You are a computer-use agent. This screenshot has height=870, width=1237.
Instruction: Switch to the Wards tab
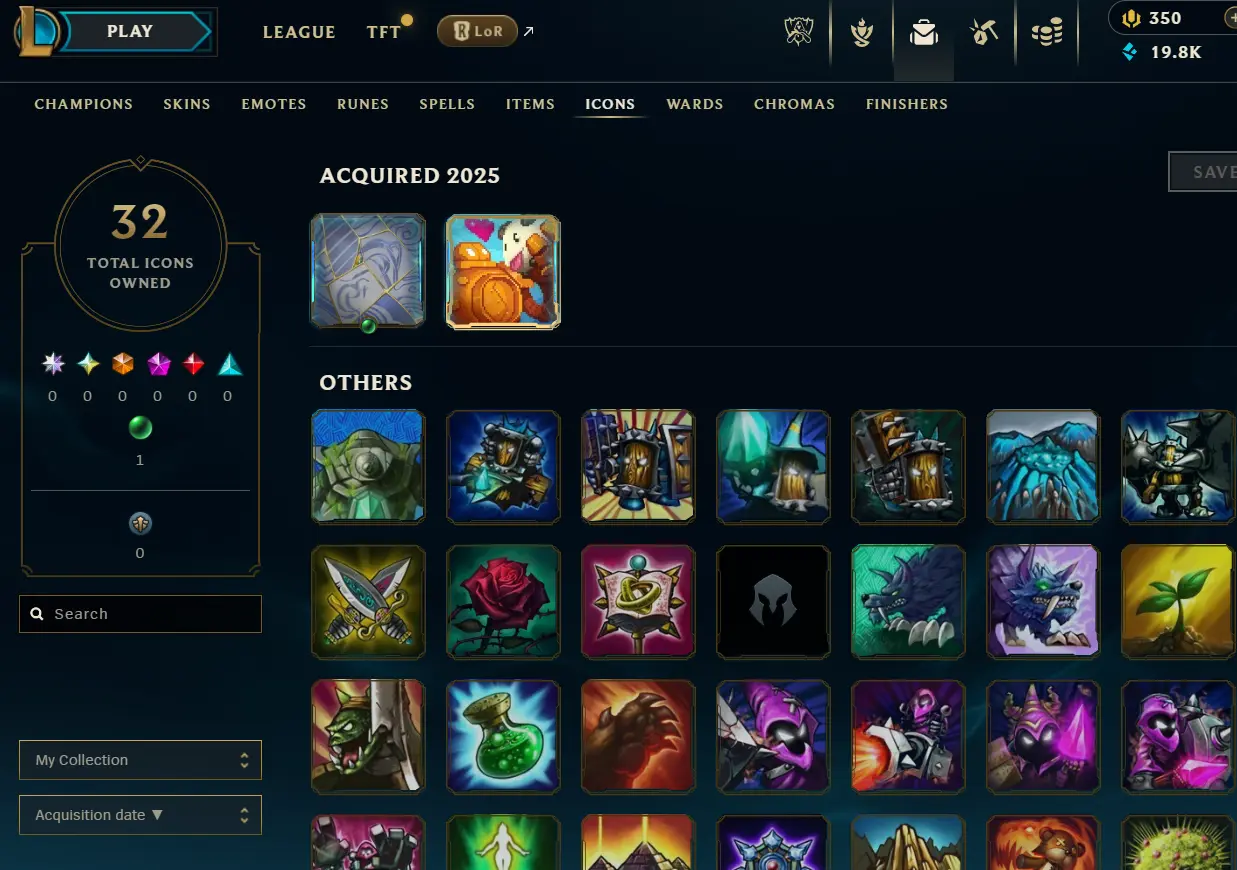695,104
